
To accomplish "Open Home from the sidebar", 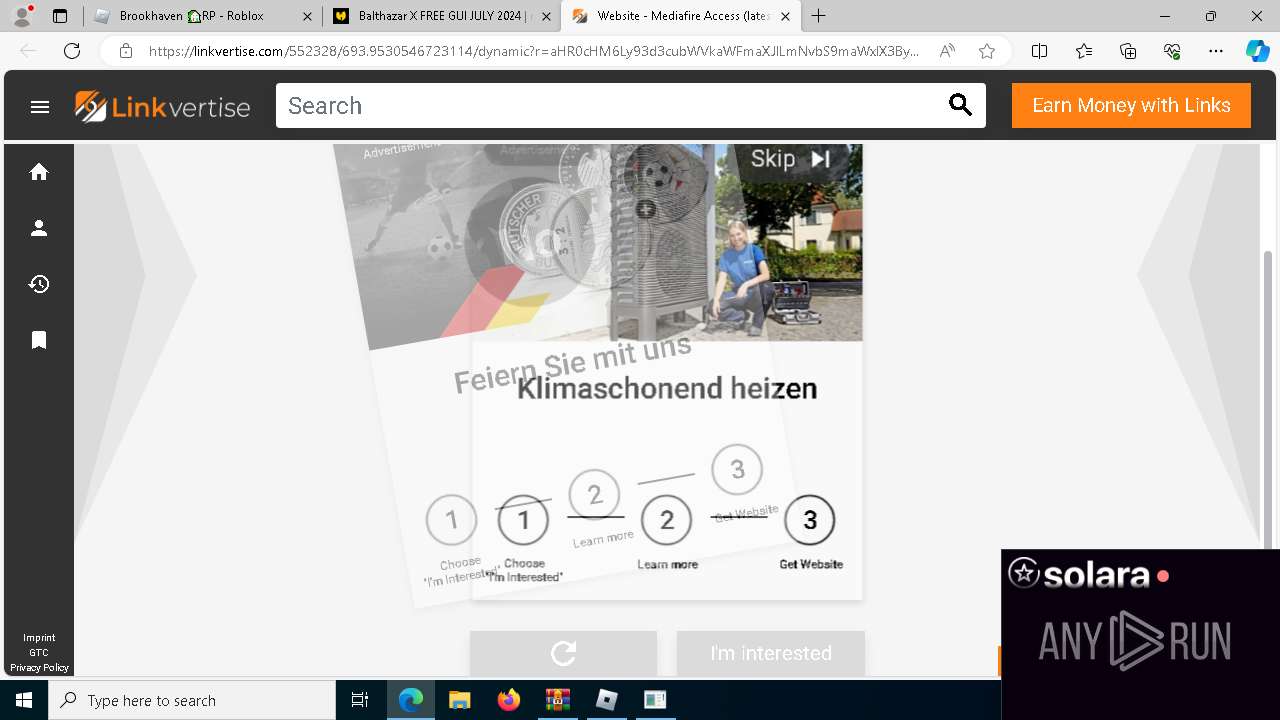I will point(39,172).
